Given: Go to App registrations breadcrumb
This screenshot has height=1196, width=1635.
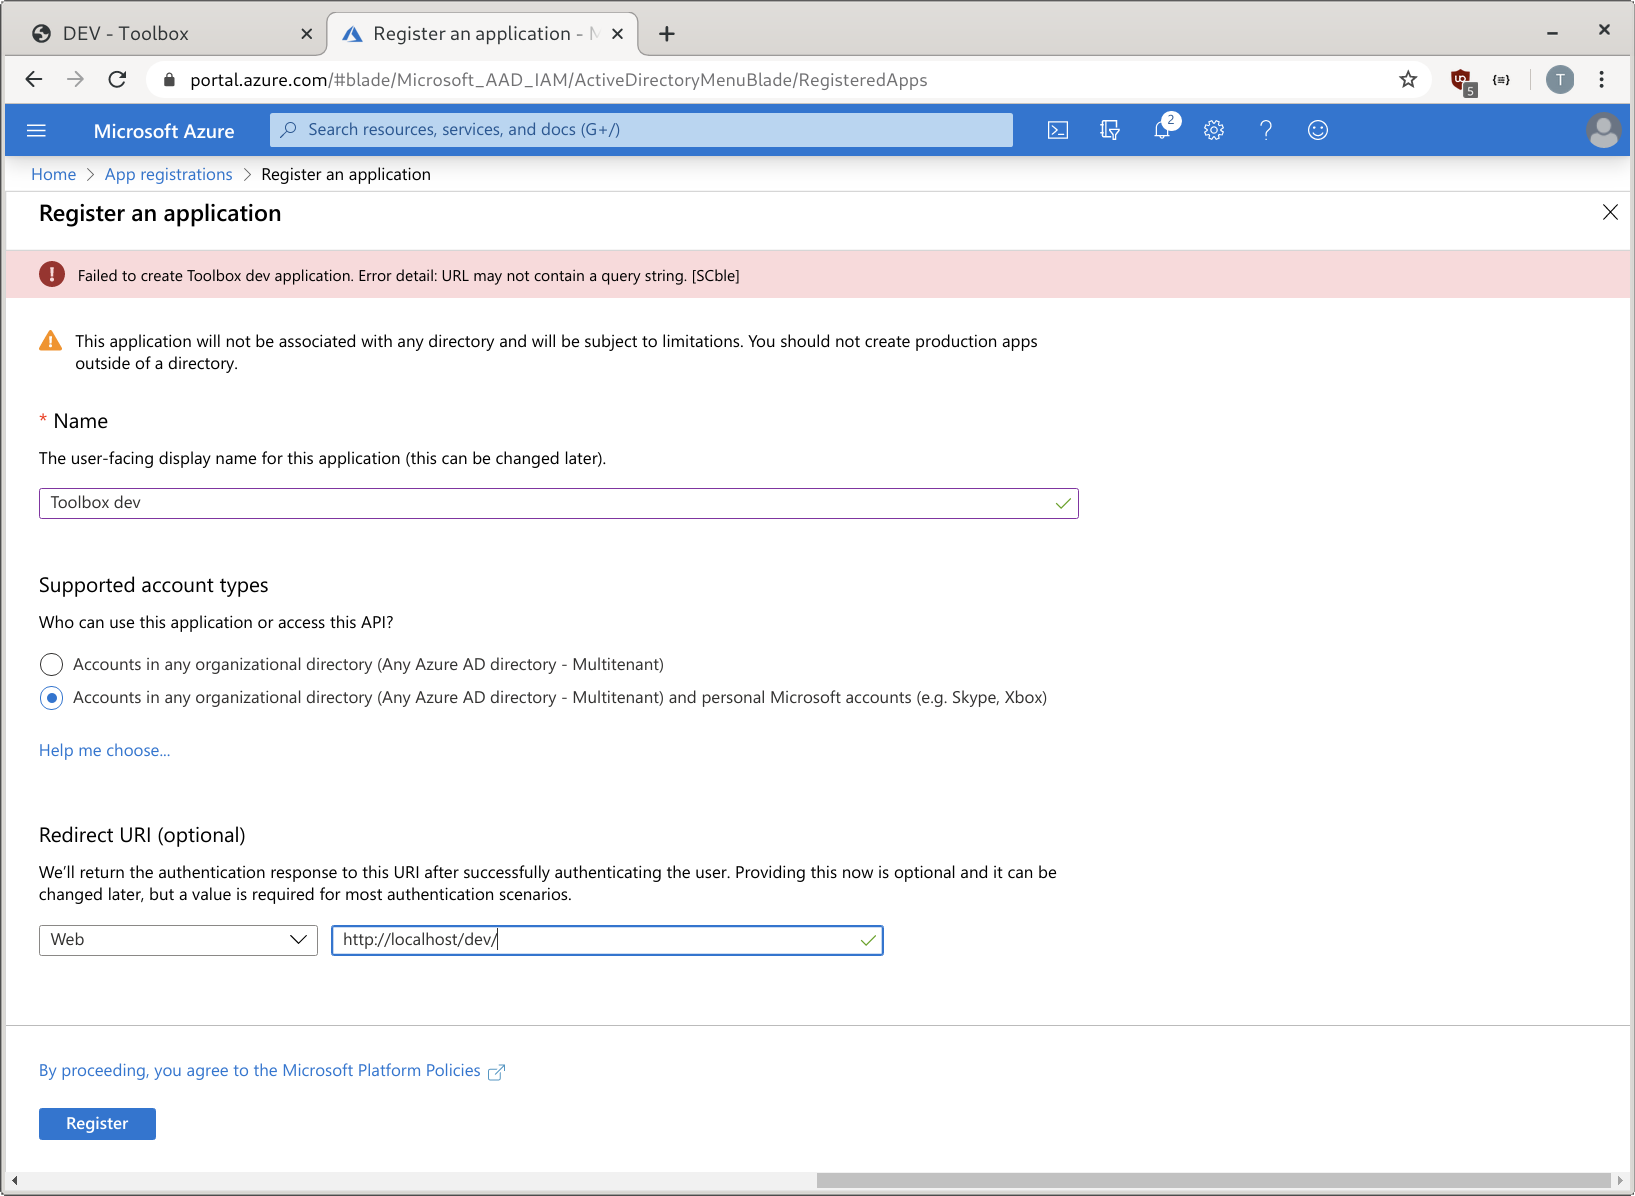Looking at the screenshot, I should tap(169, 174).
